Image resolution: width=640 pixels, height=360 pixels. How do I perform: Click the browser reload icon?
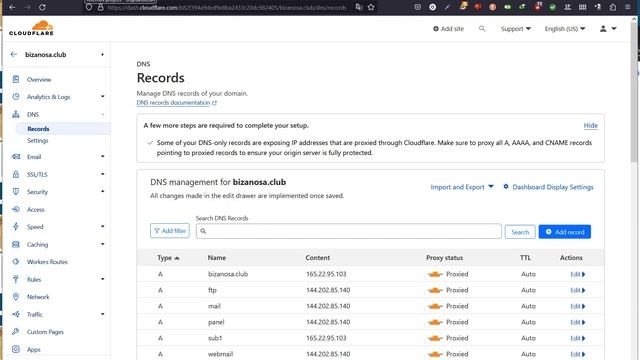pos(42,7)
